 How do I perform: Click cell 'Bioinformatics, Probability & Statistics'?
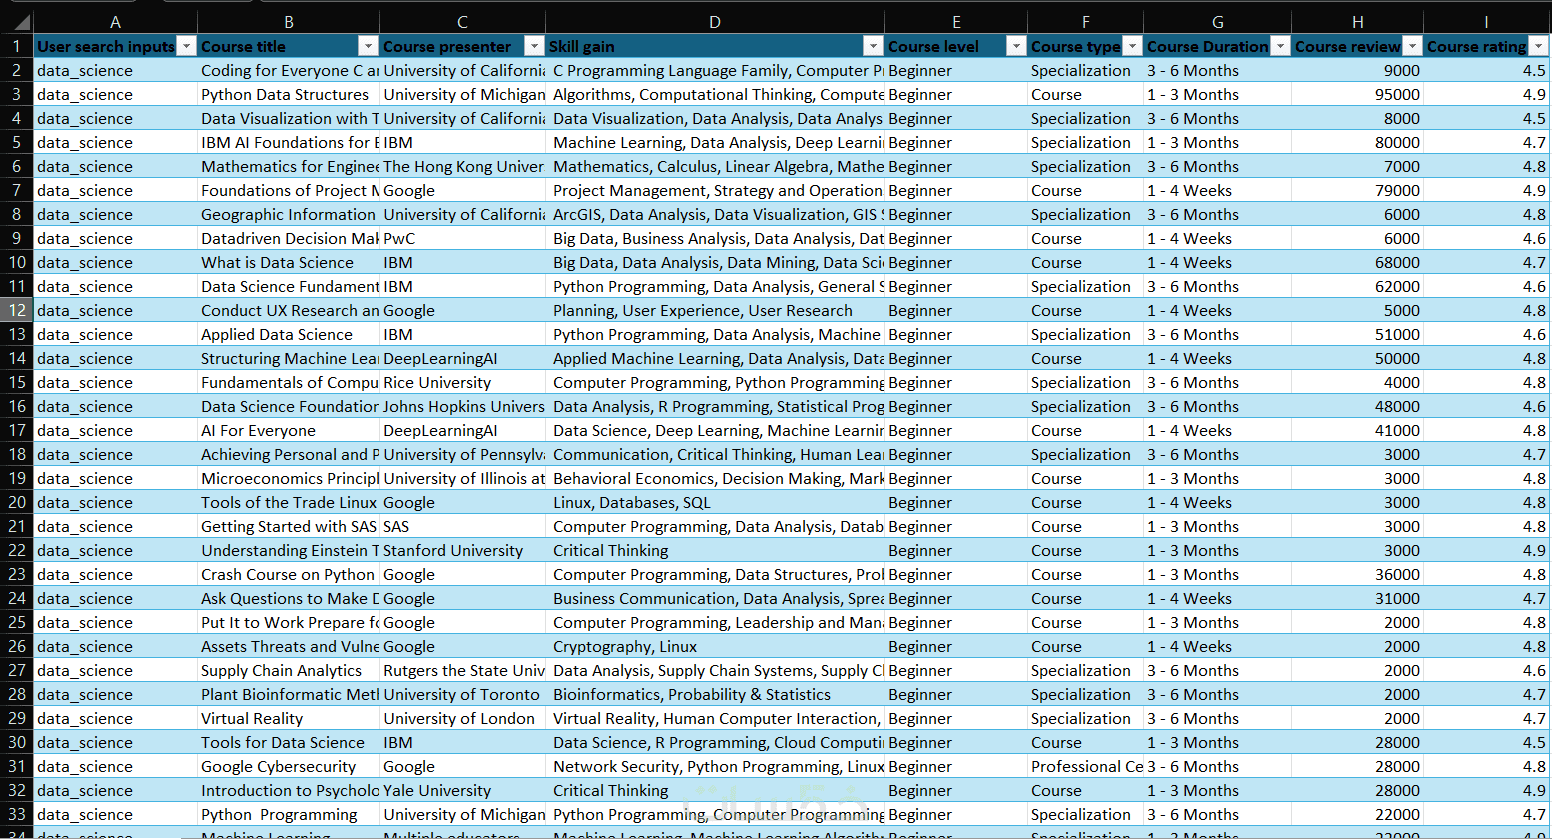(x=714, y=694)
